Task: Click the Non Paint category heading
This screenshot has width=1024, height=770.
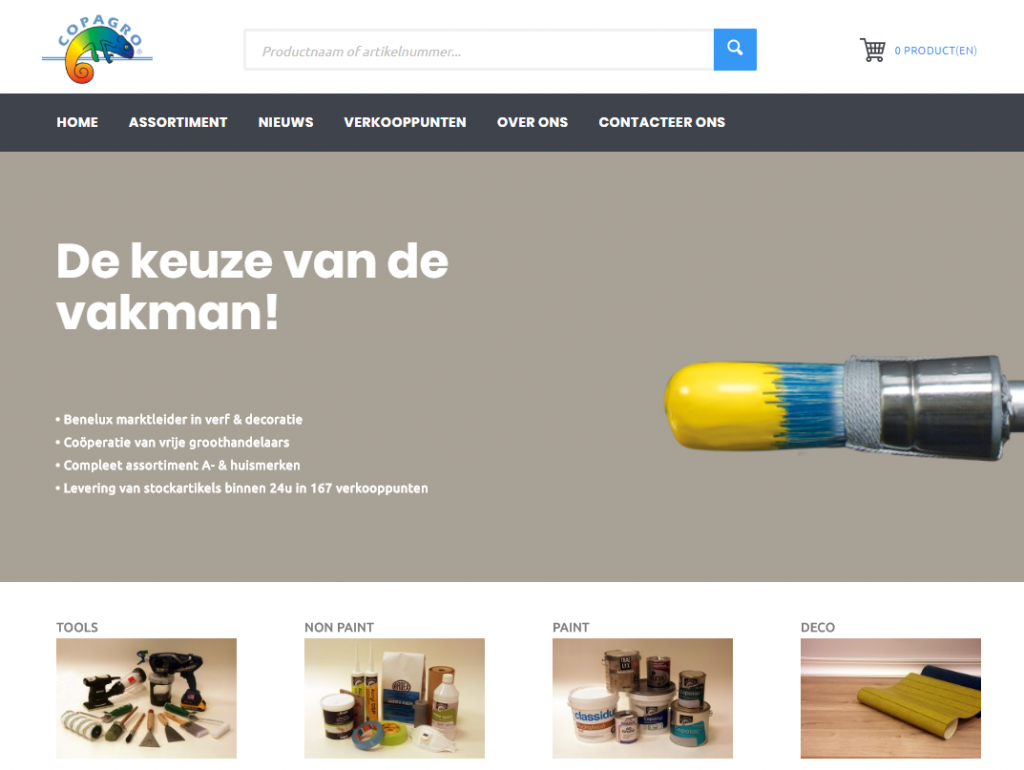Action: pos(339,627)
